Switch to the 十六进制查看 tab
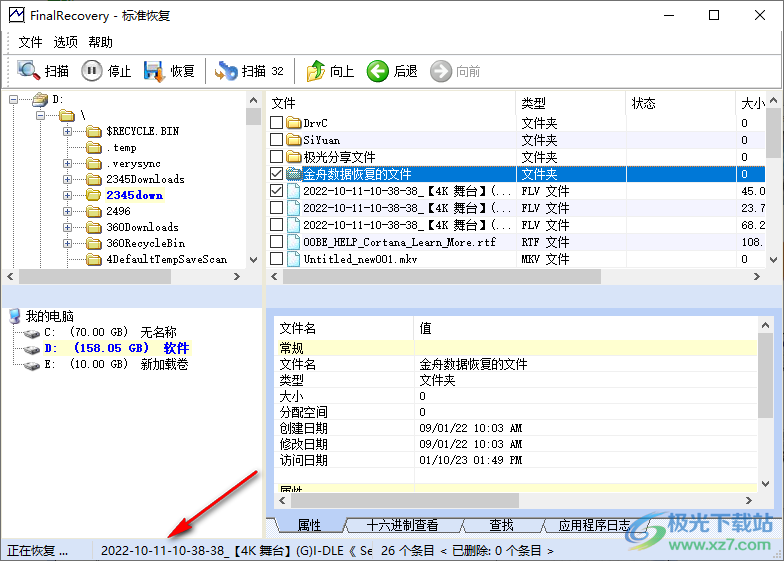784x561 pixels. (x=402, y=525)
